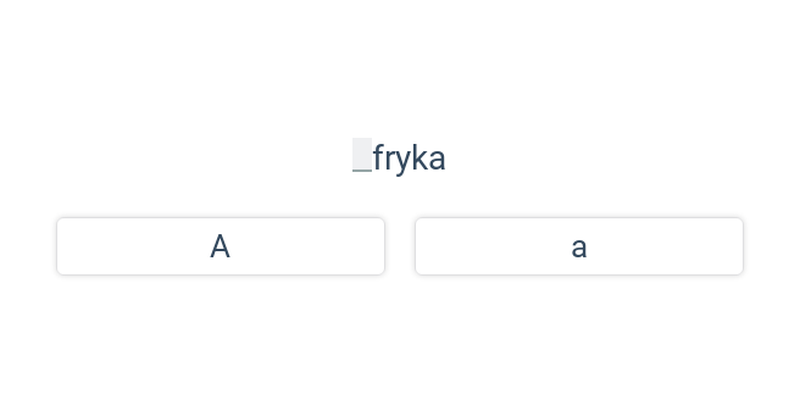The height and width of the screenshot is (400, 800).
Task: Select the lowercase letter a option
Action: 579,246
